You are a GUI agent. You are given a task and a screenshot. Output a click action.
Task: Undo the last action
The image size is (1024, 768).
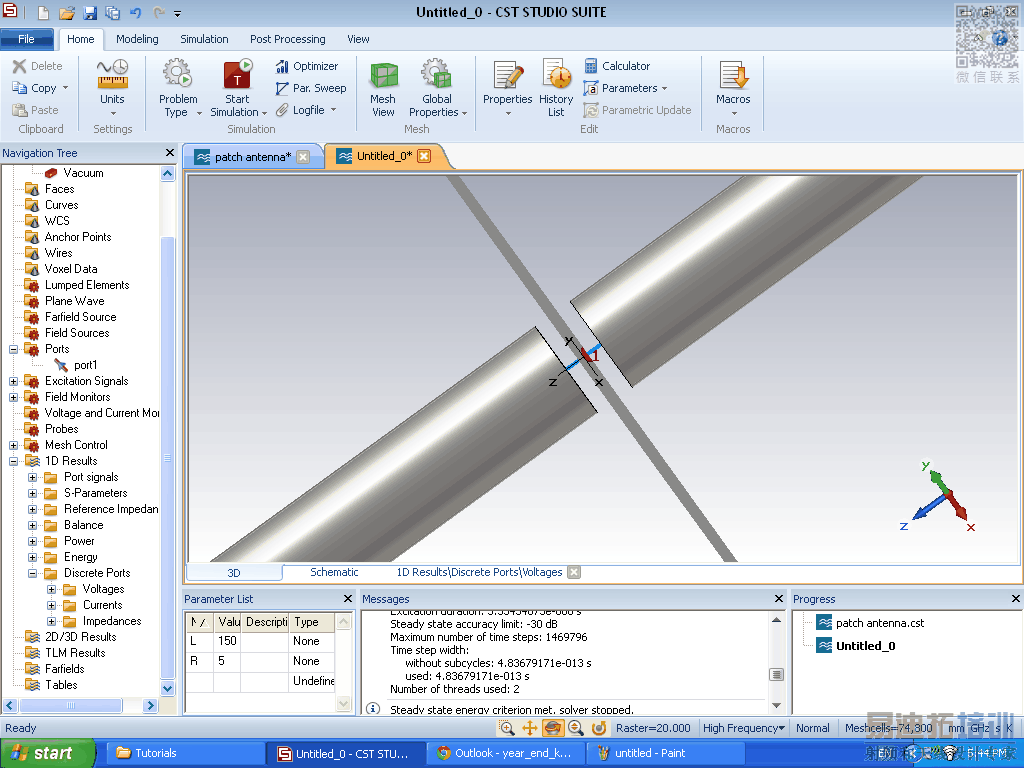click(135, 12)
